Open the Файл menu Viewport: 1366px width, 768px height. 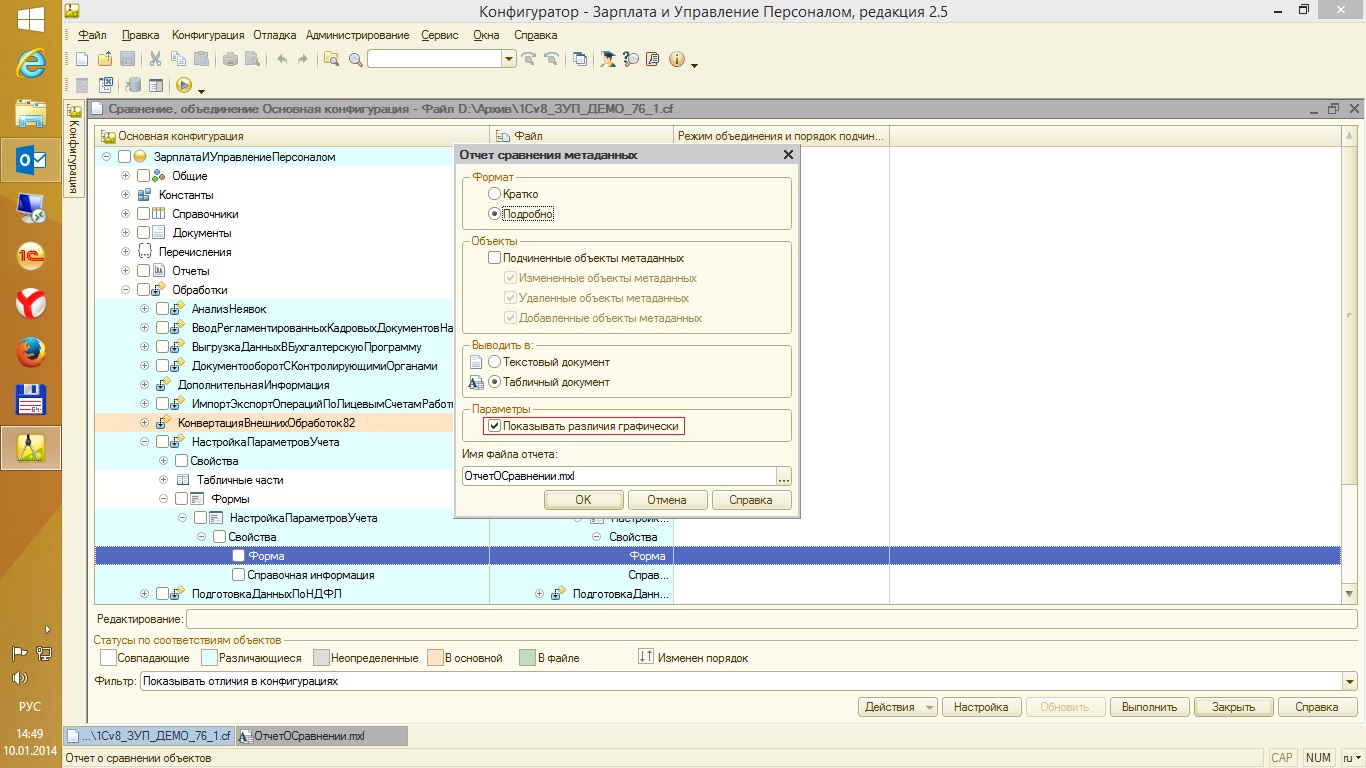(92, 35)
